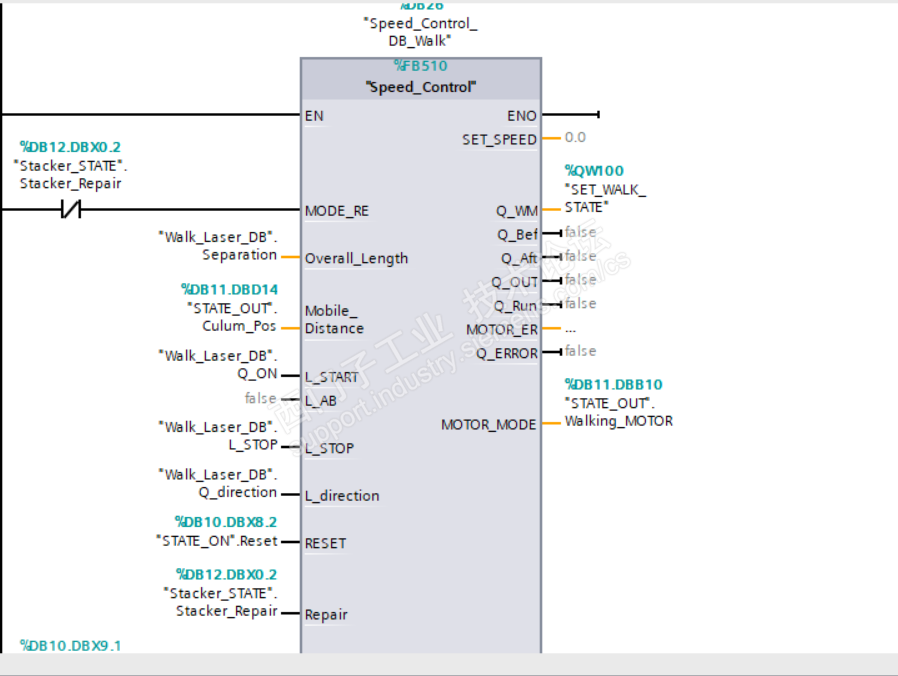Click the Overall_Length input pin
Image resolution: width=898 pixels, height=676 pixels.
point(356,258)
